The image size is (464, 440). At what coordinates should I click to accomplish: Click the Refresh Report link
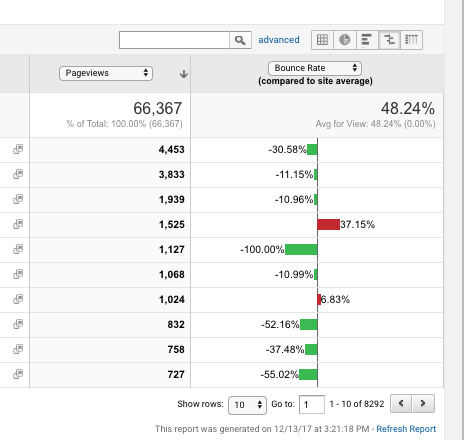406,429
